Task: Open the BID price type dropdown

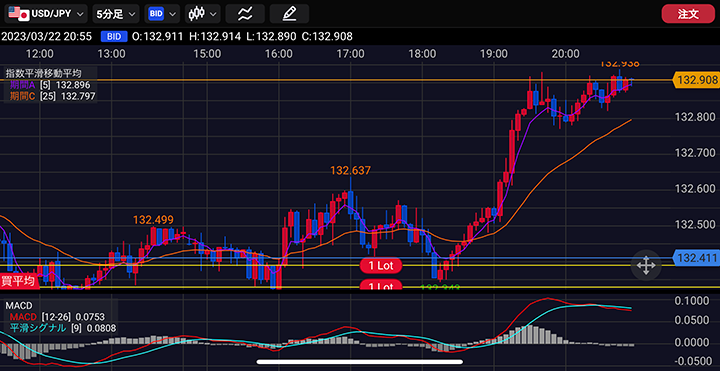Action: [x=162, y=14]
